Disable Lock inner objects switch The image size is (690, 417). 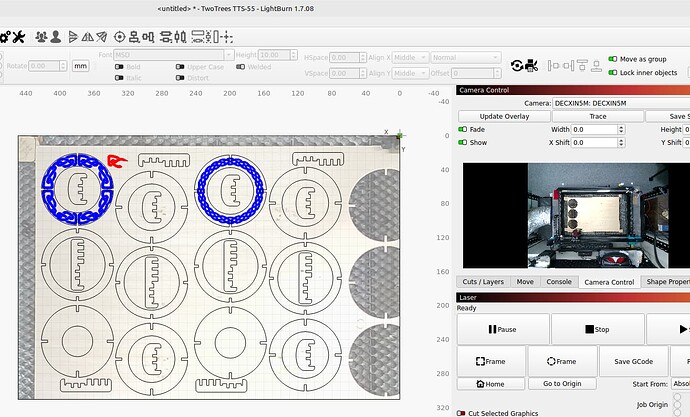(613, 73)
